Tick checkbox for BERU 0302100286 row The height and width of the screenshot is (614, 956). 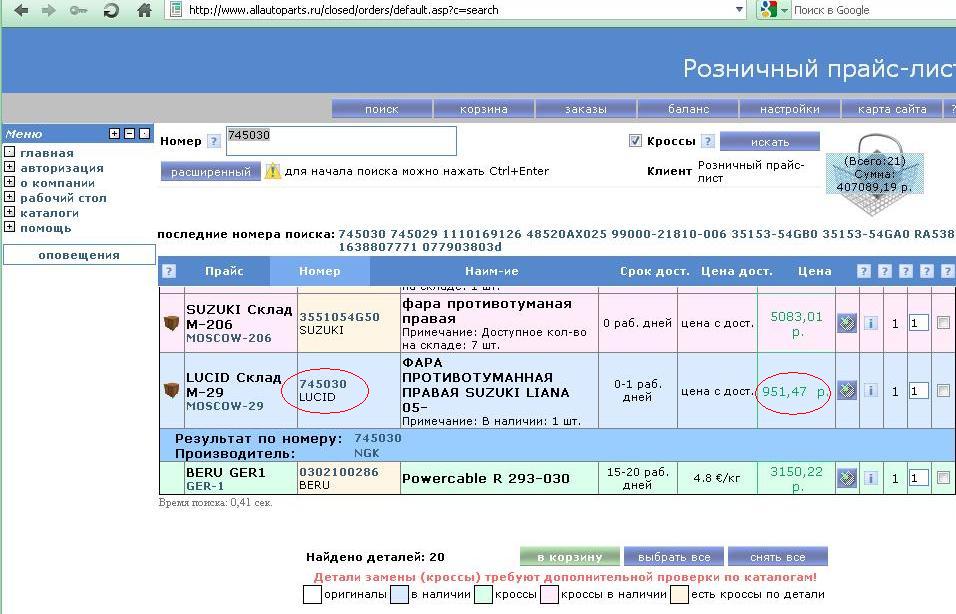[943, 478]
